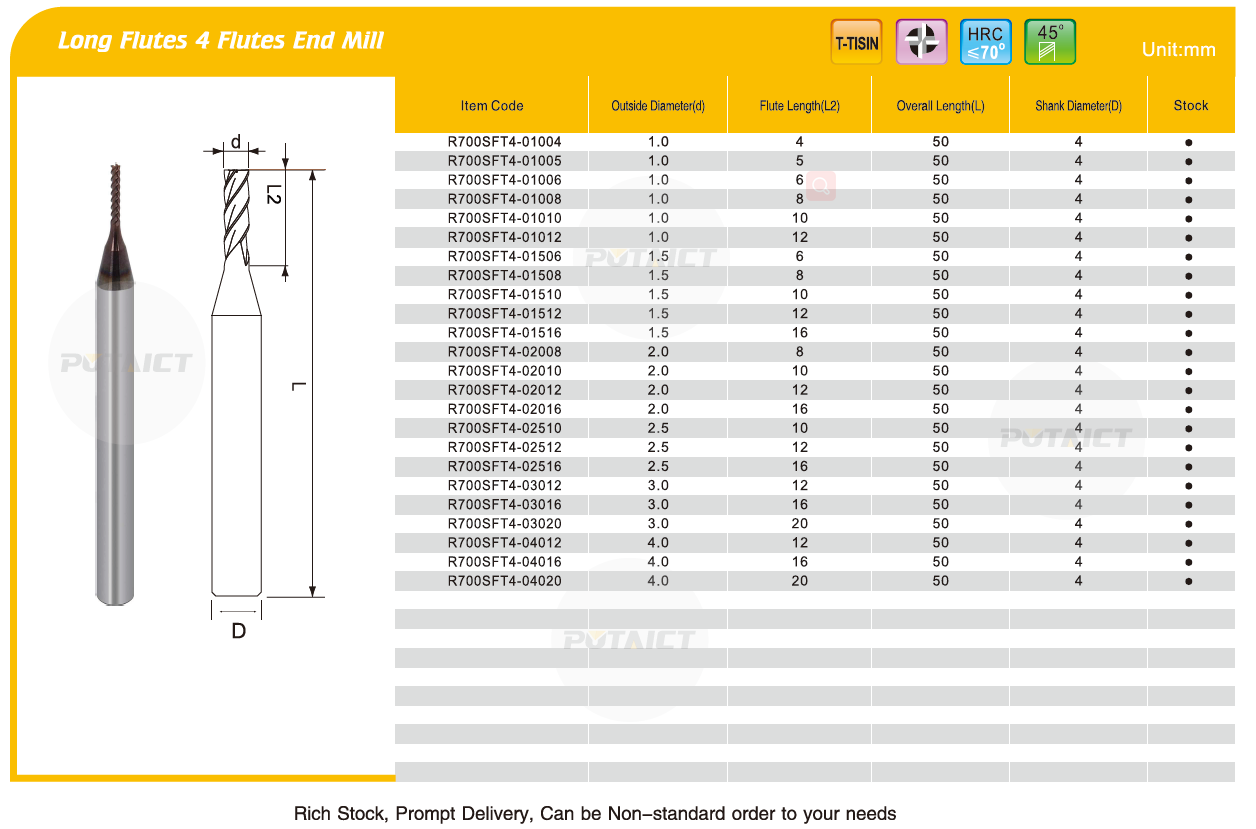This screenshot has width=1256, height=829.
Task: Click the red image search magnifier icon
Action: (x=821, y=186)
